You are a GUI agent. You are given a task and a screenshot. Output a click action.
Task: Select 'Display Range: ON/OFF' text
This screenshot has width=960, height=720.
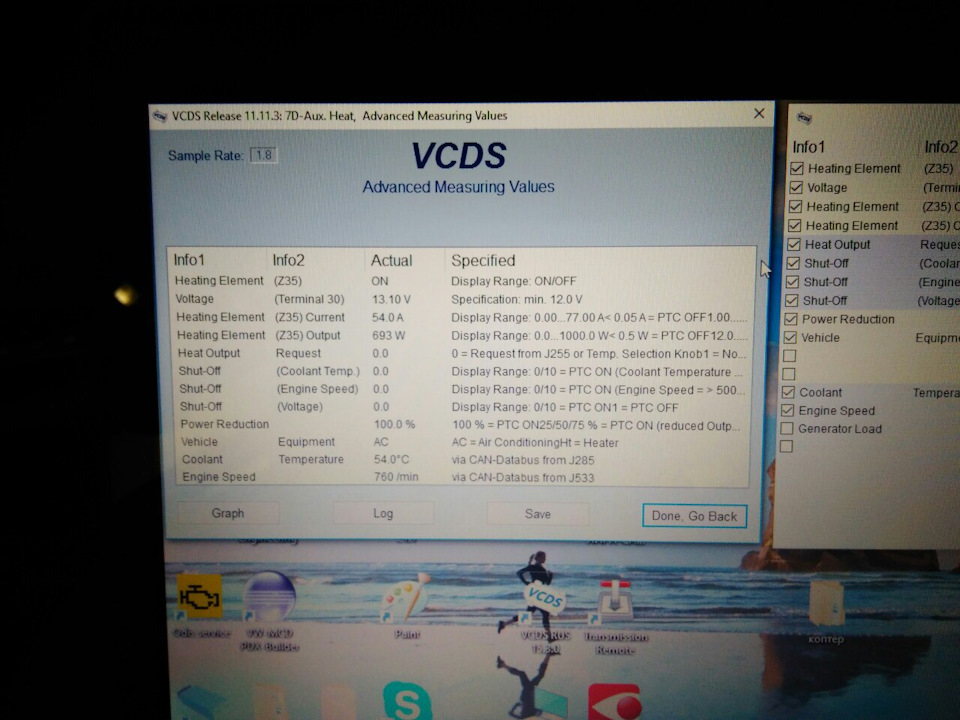514,281
